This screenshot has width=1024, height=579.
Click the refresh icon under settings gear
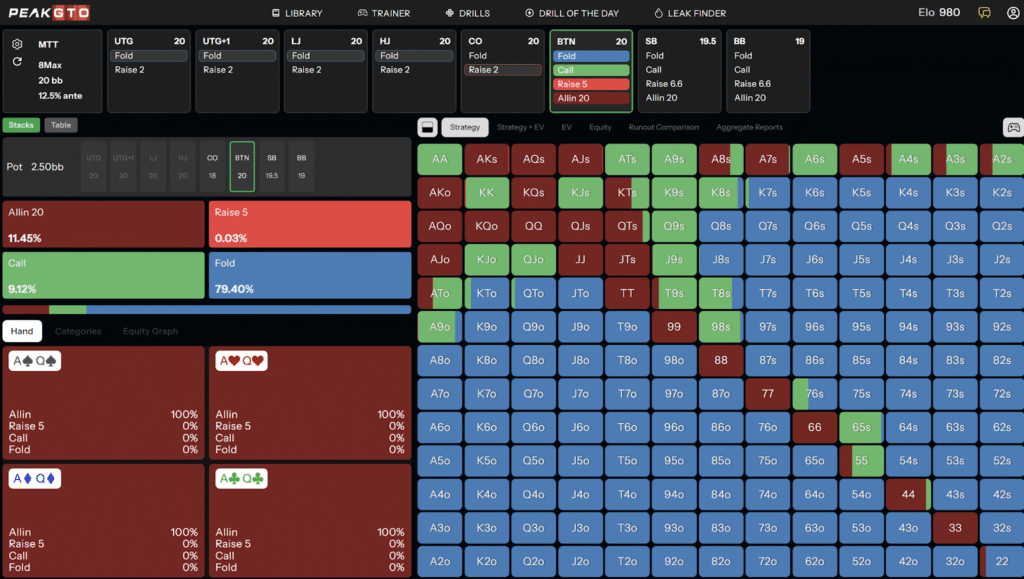pyautogui.click(x=17, y=62)
